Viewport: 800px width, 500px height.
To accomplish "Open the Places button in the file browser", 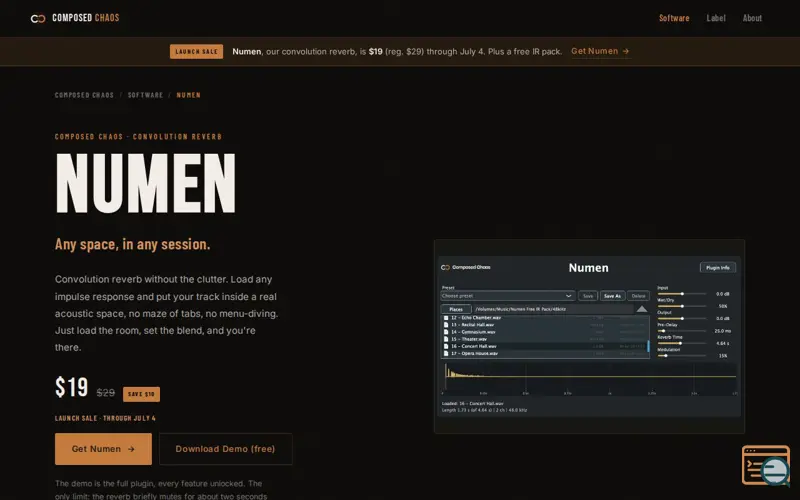I will pos(456,309).
